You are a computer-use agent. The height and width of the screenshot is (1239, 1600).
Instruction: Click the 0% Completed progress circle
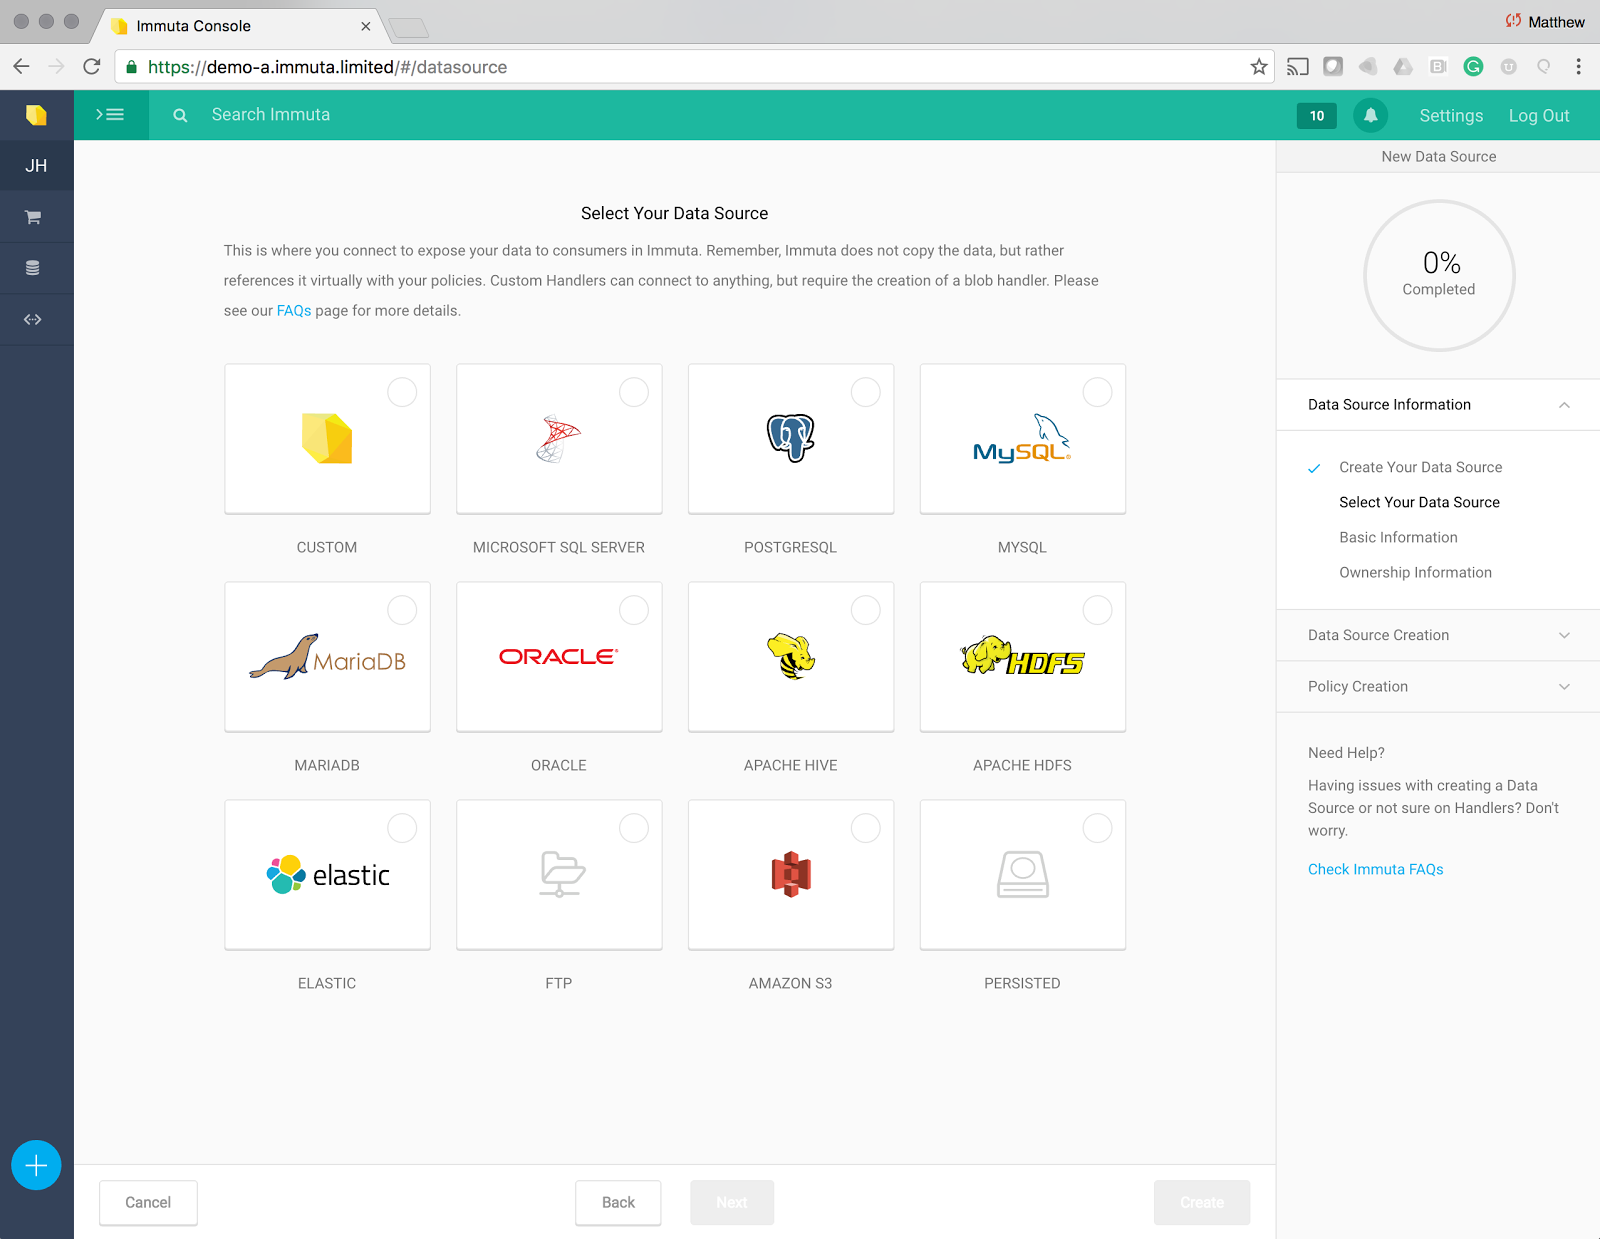click(1439, 275)
